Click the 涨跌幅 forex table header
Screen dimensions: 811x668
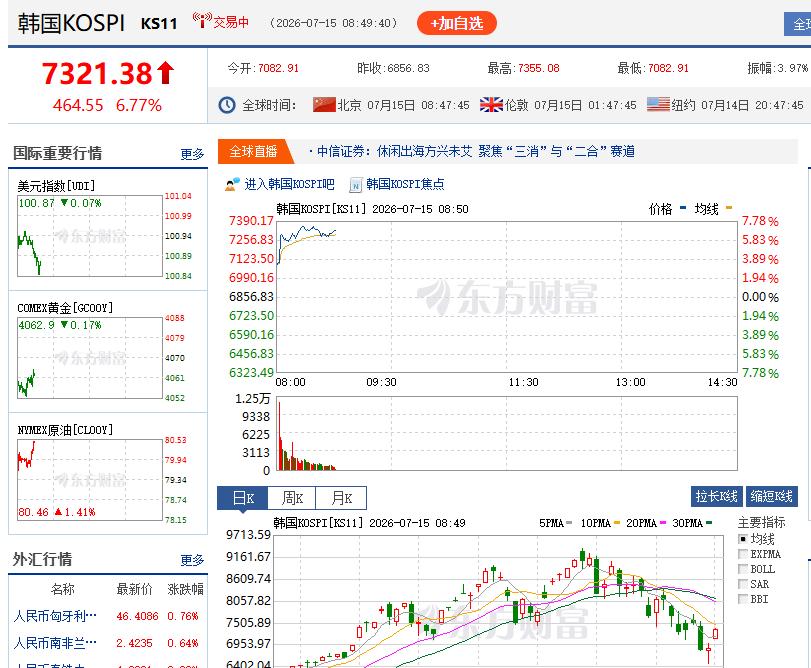click(x=185, y=589)
